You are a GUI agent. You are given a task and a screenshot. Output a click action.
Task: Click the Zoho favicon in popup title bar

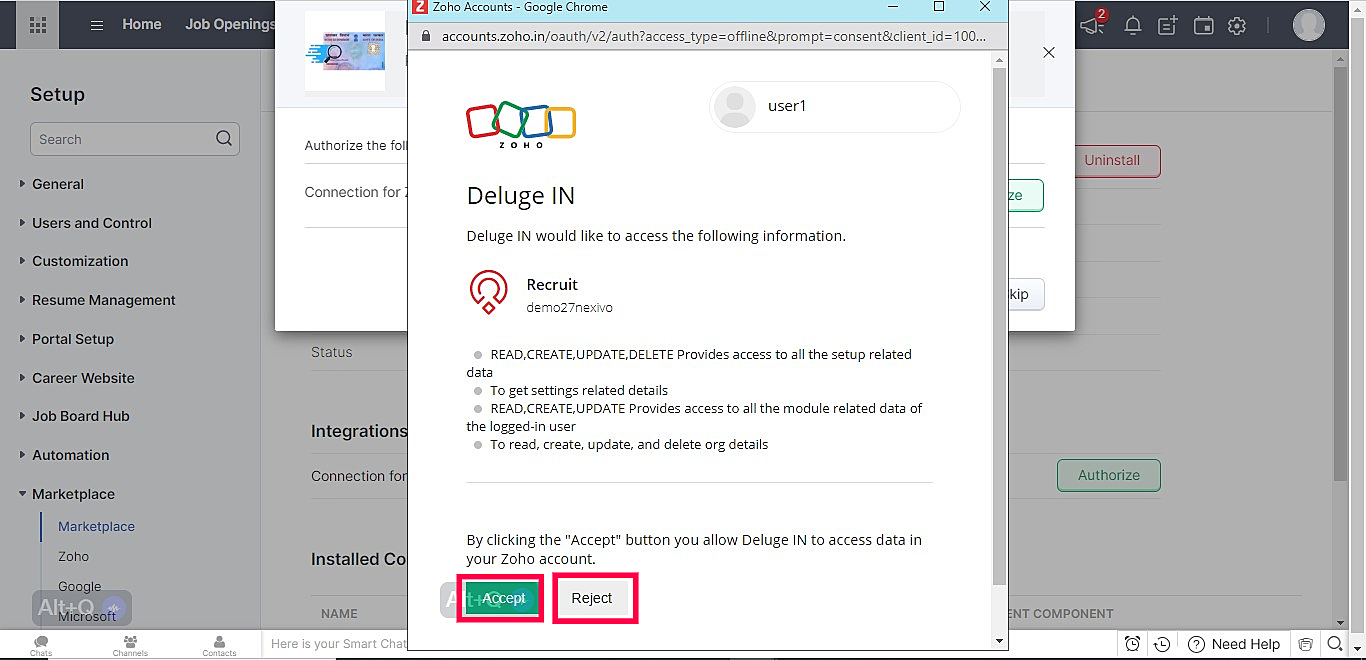pos(420,6)
